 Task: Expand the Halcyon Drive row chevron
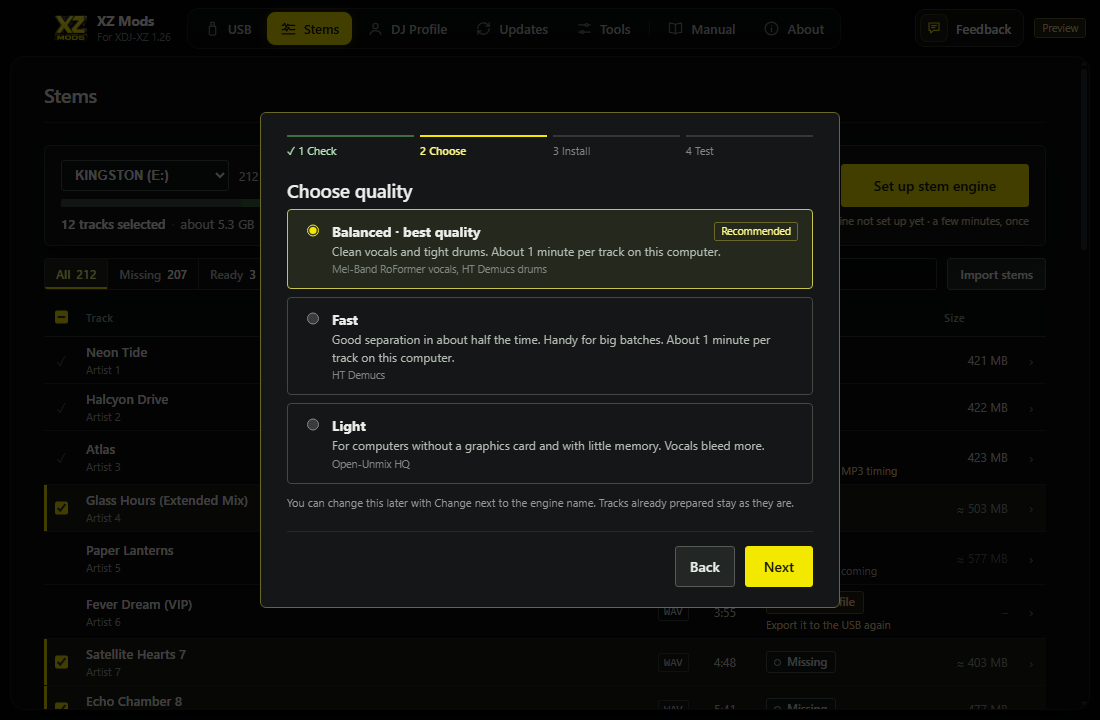click(x=1031, y=408)
